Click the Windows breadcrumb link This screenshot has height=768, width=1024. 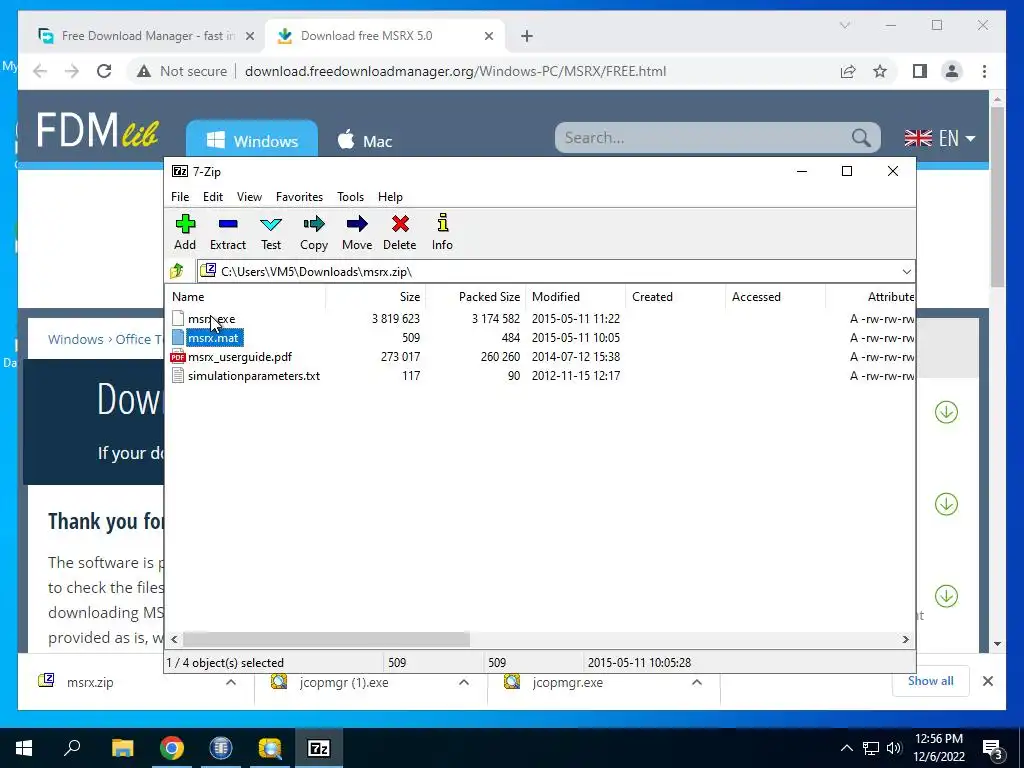[x=76, y=339]
